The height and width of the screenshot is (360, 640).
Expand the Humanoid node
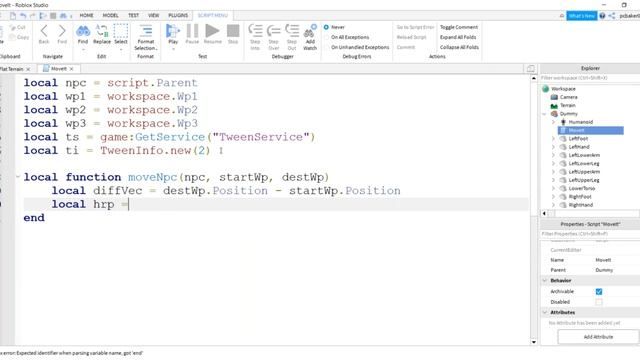click(553, 122)
